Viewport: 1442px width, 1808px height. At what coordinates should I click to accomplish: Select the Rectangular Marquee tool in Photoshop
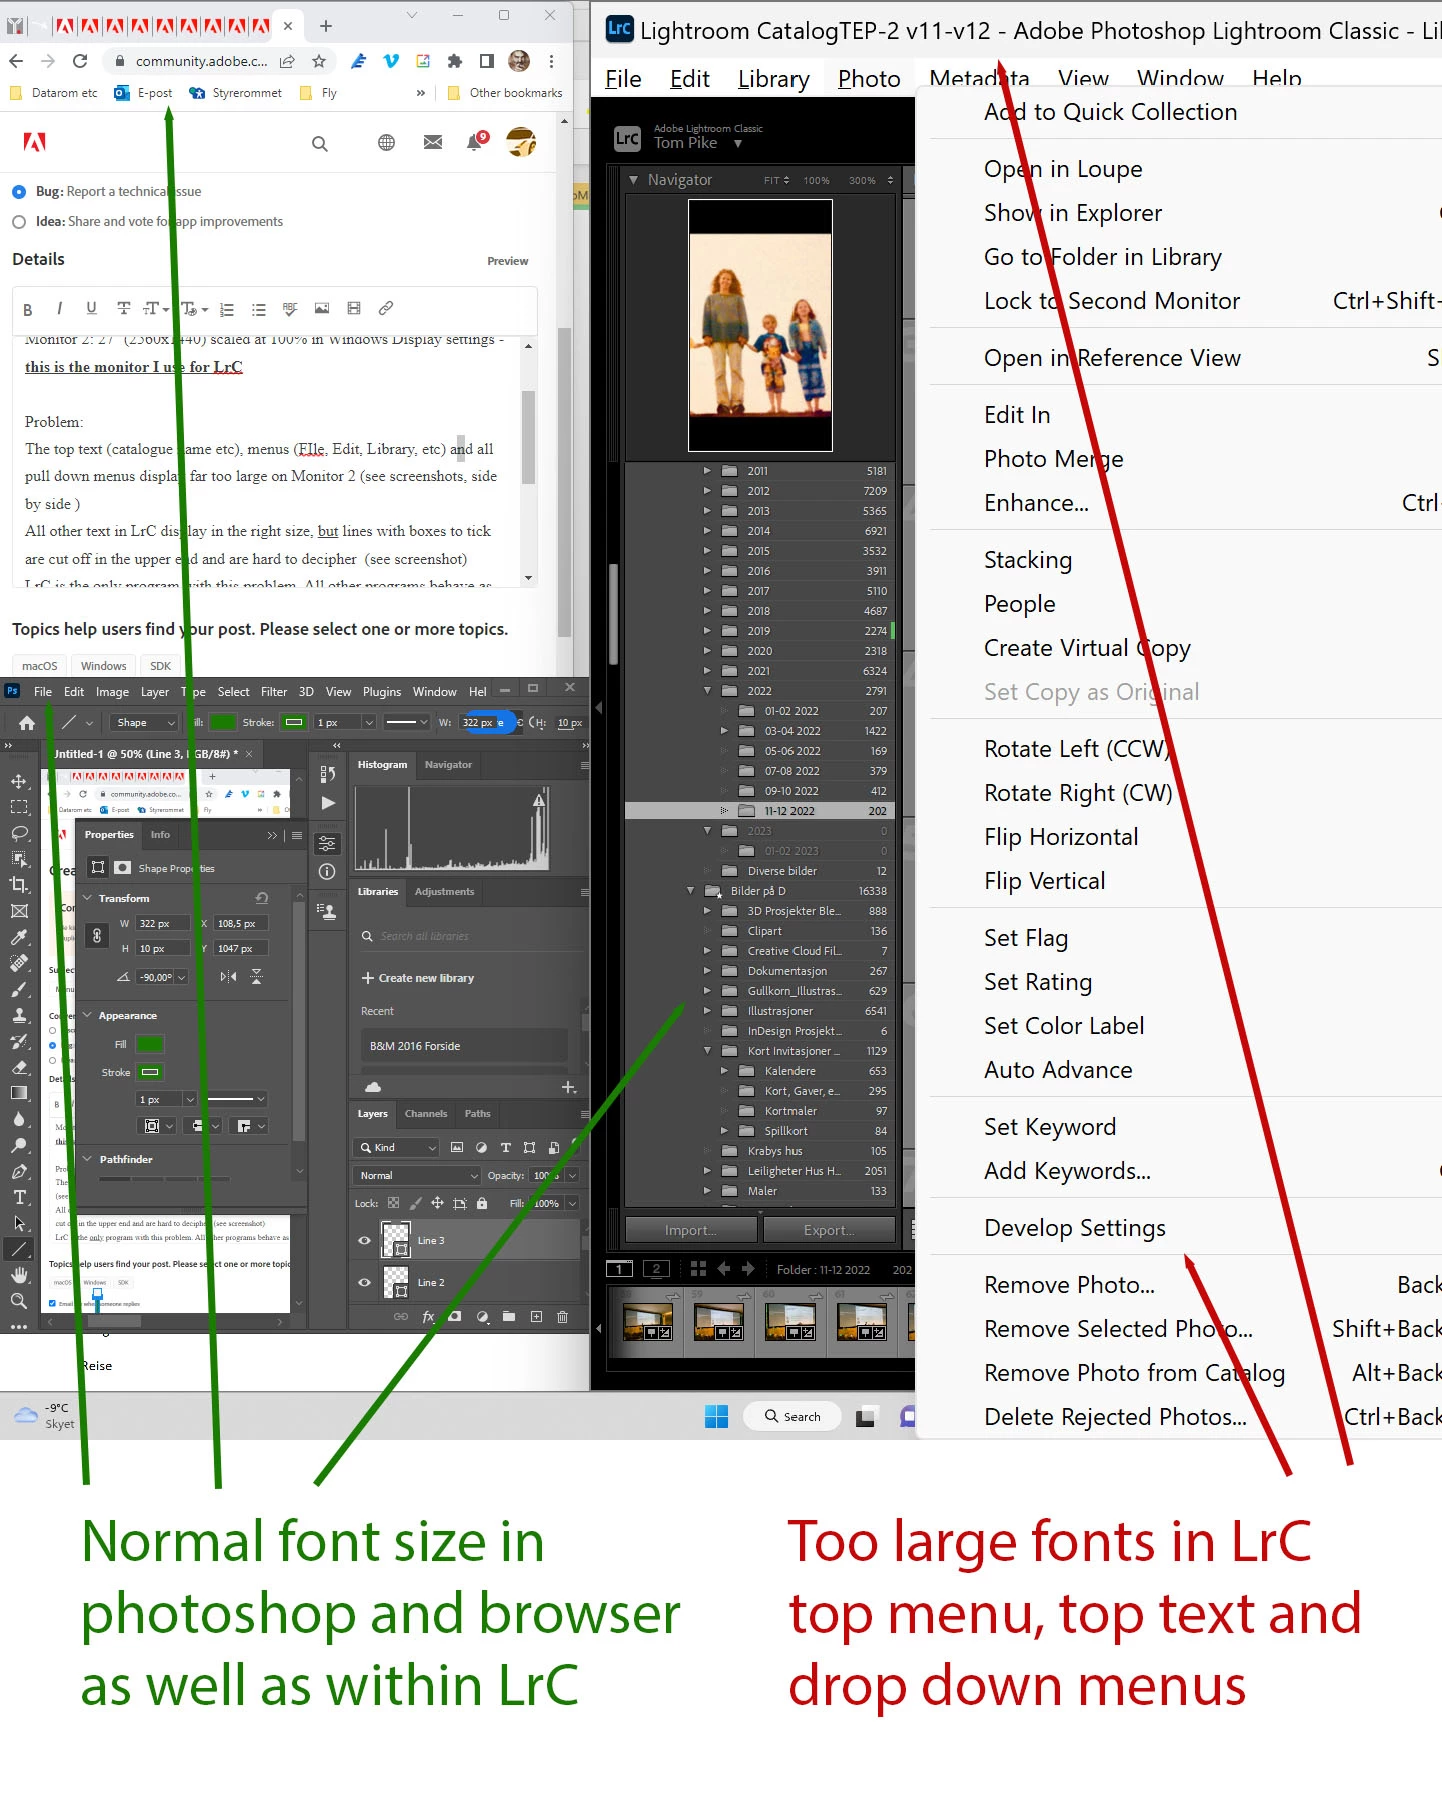(19, 807)
